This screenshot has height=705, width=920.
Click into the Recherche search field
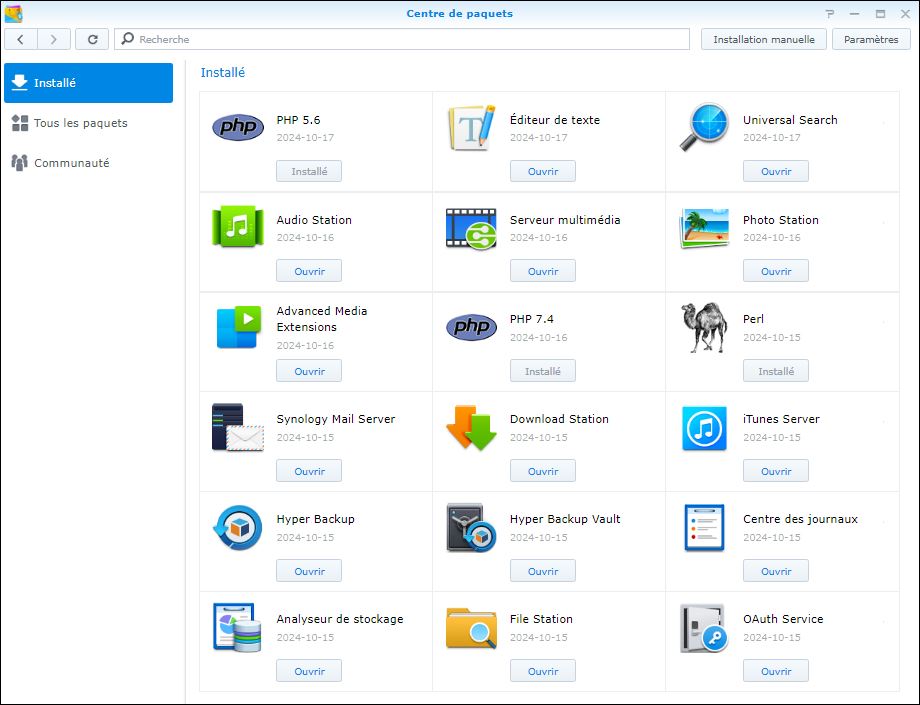tap(402, 39)
